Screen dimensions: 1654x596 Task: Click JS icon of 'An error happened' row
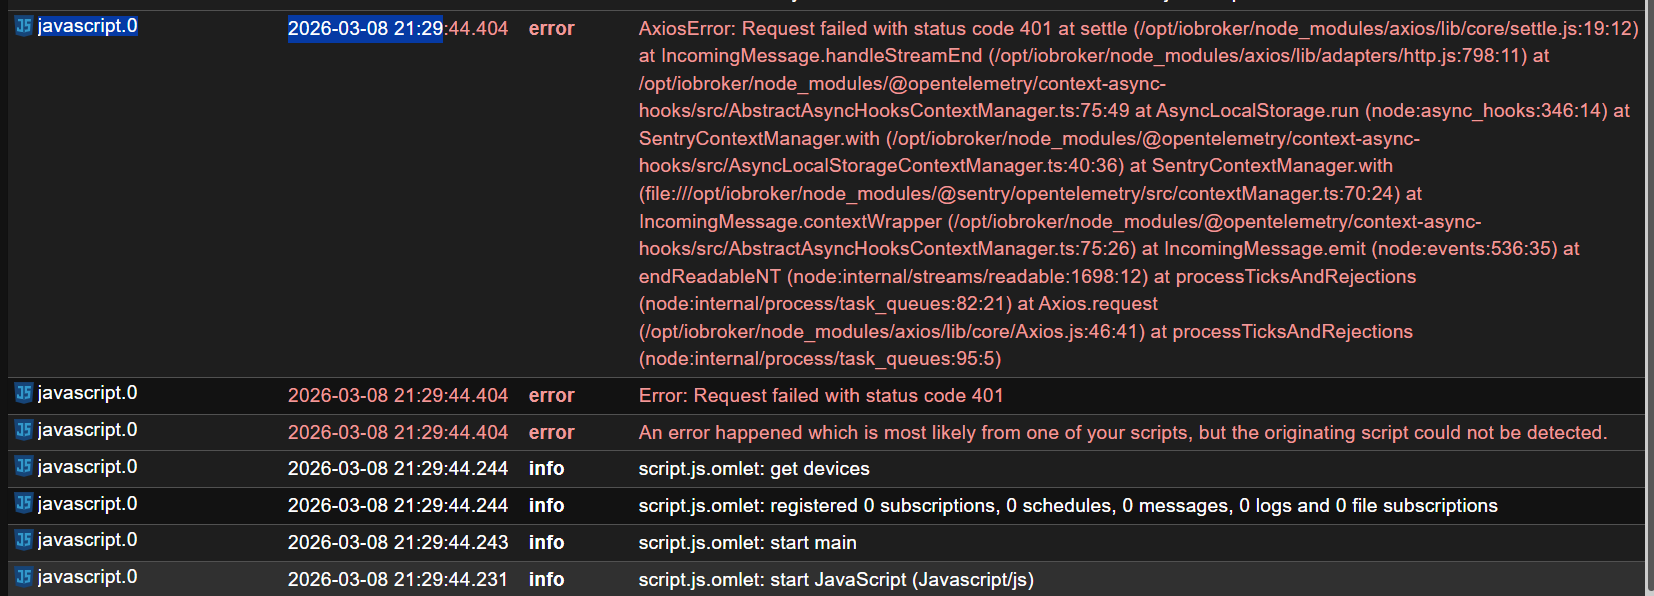point(24,430)
